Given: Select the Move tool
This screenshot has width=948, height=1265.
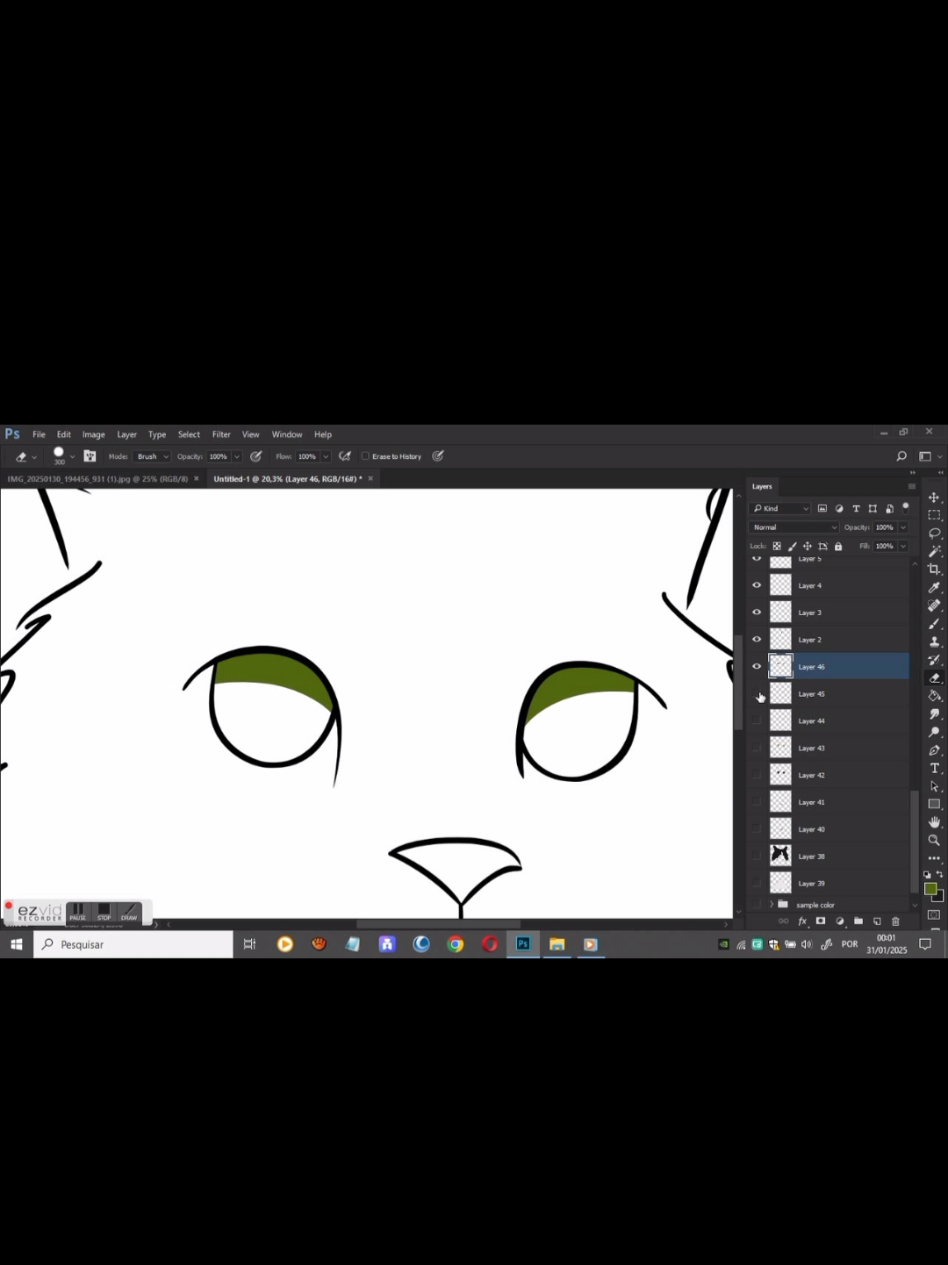Looking at the screenshot, I should pyautogui.click(x=934, y=497).
